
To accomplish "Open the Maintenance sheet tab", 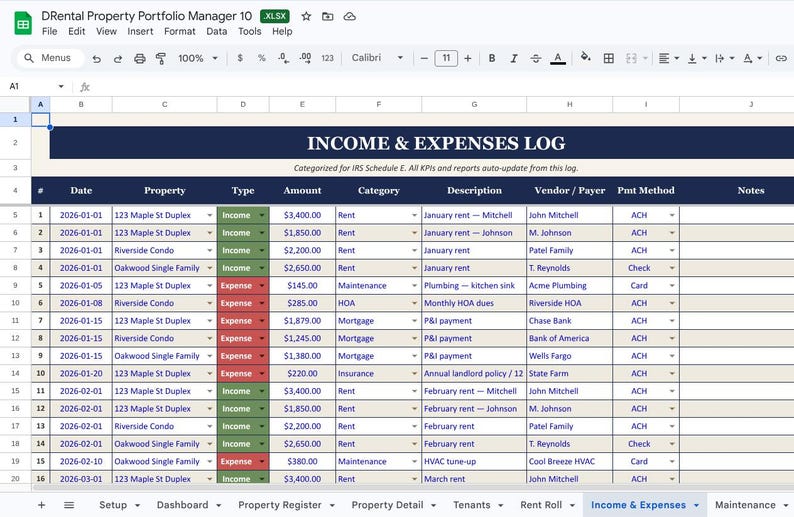I will tap(745, 505).
